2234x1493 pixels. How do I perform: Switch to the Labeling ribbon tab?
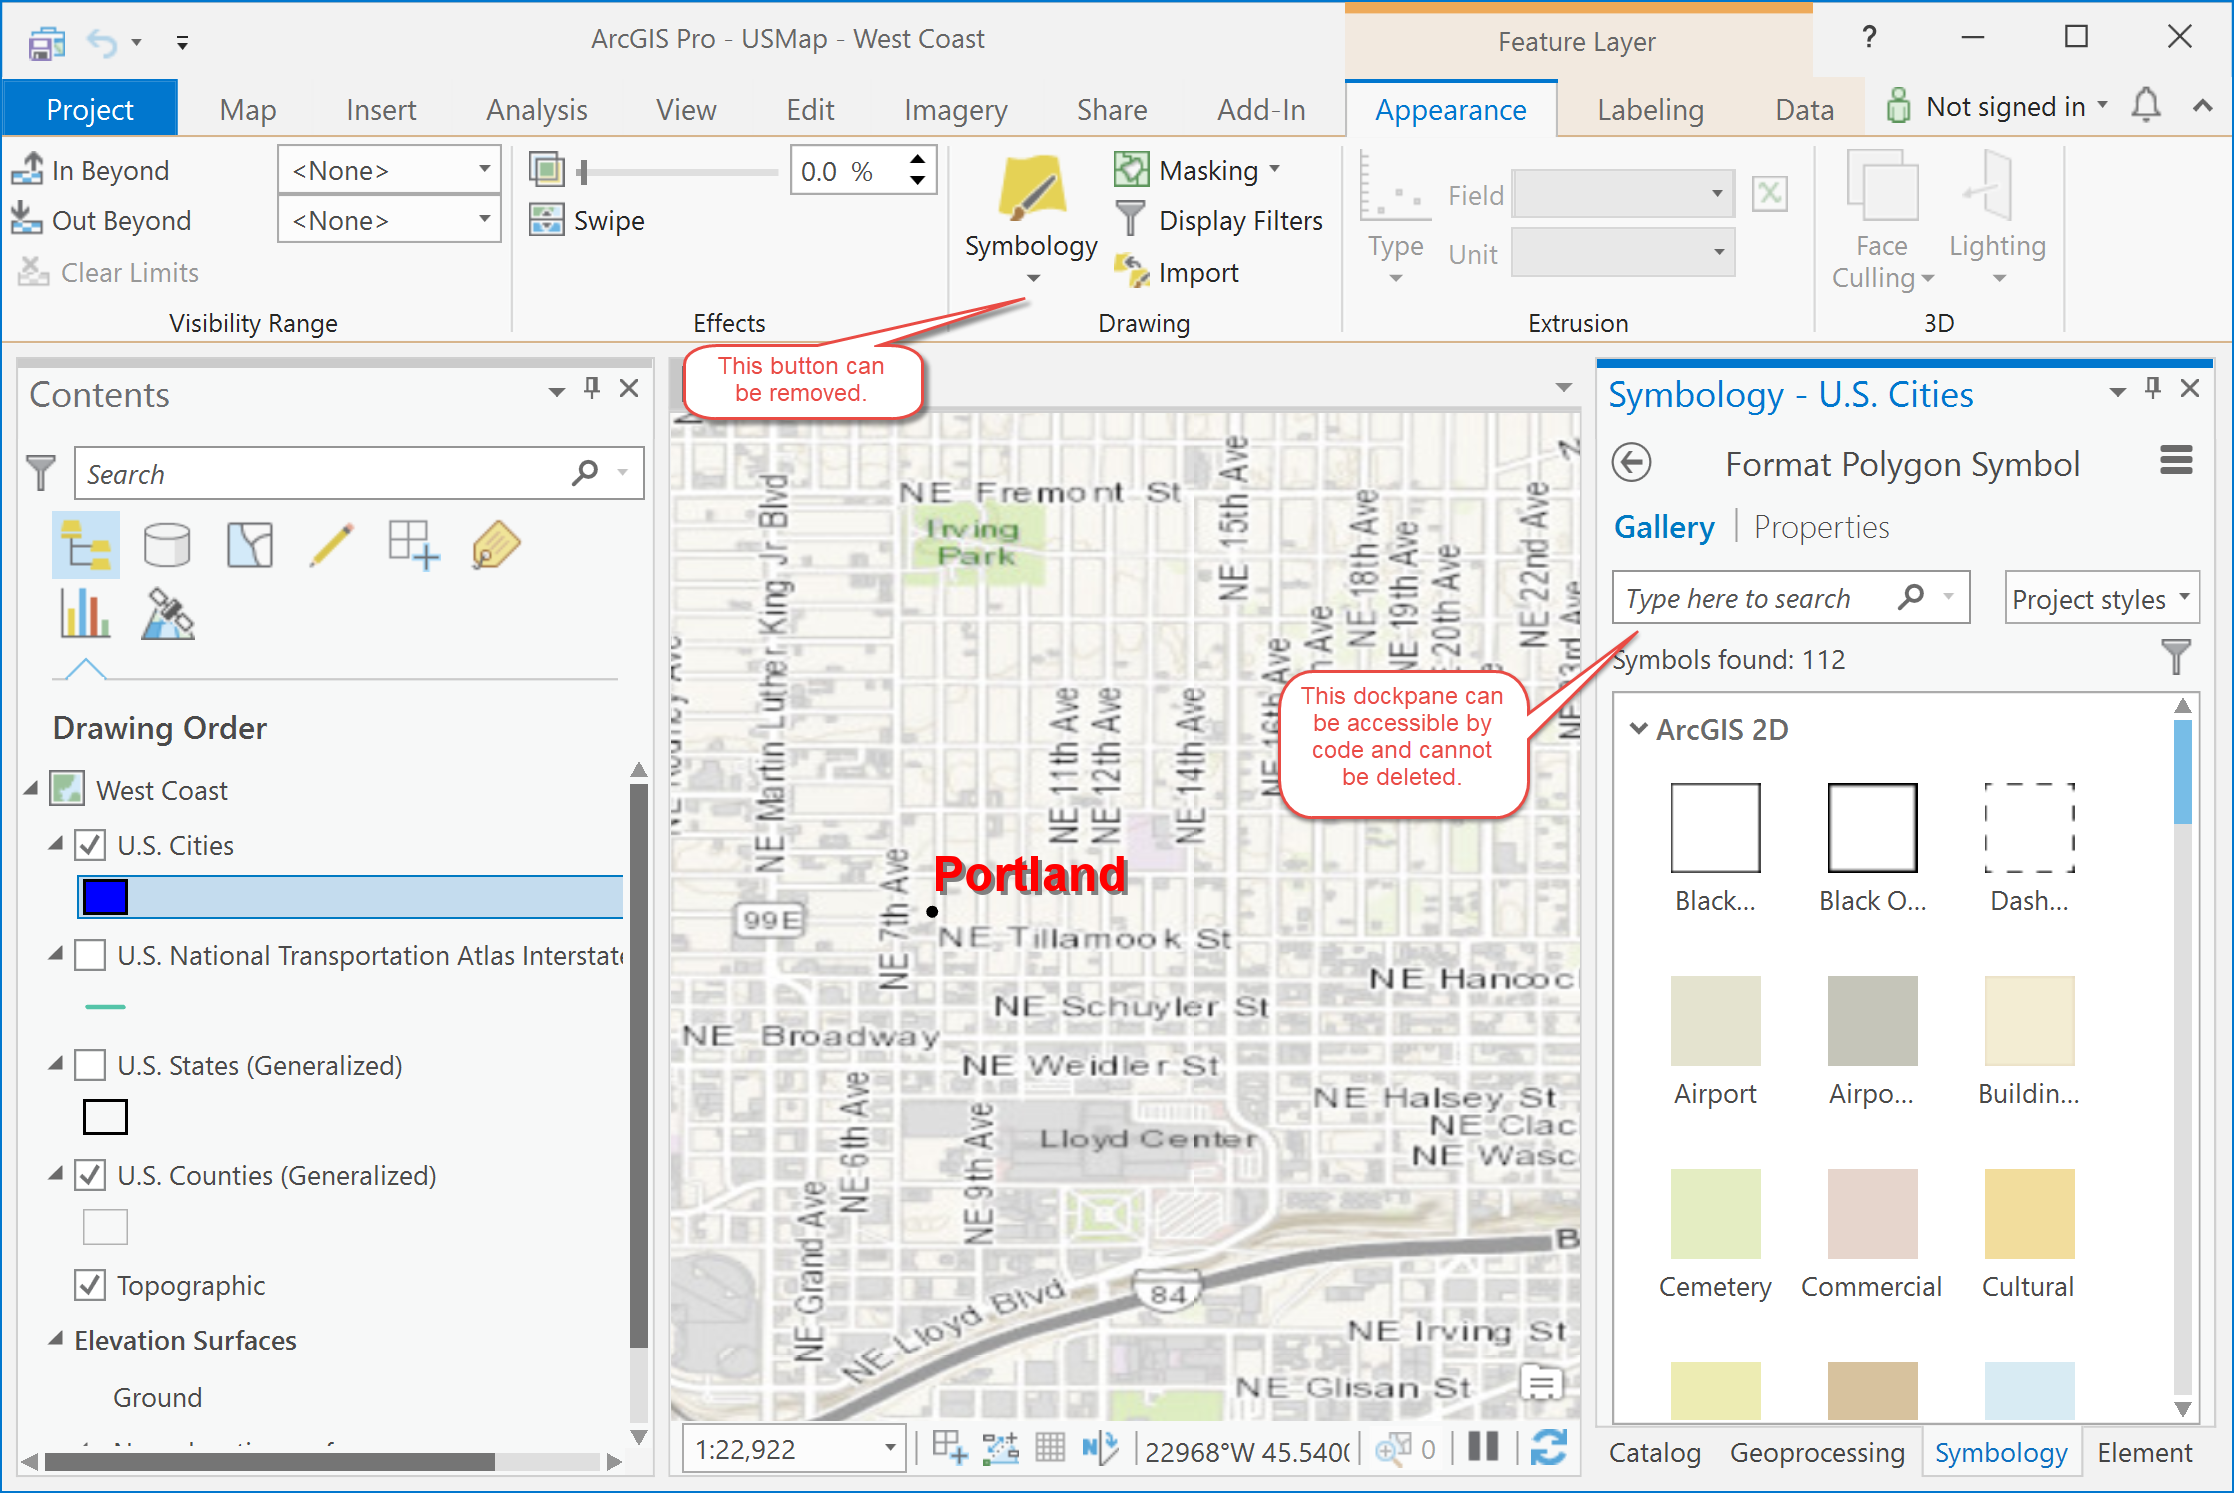pyautogui.click(x=1650, y=109)
